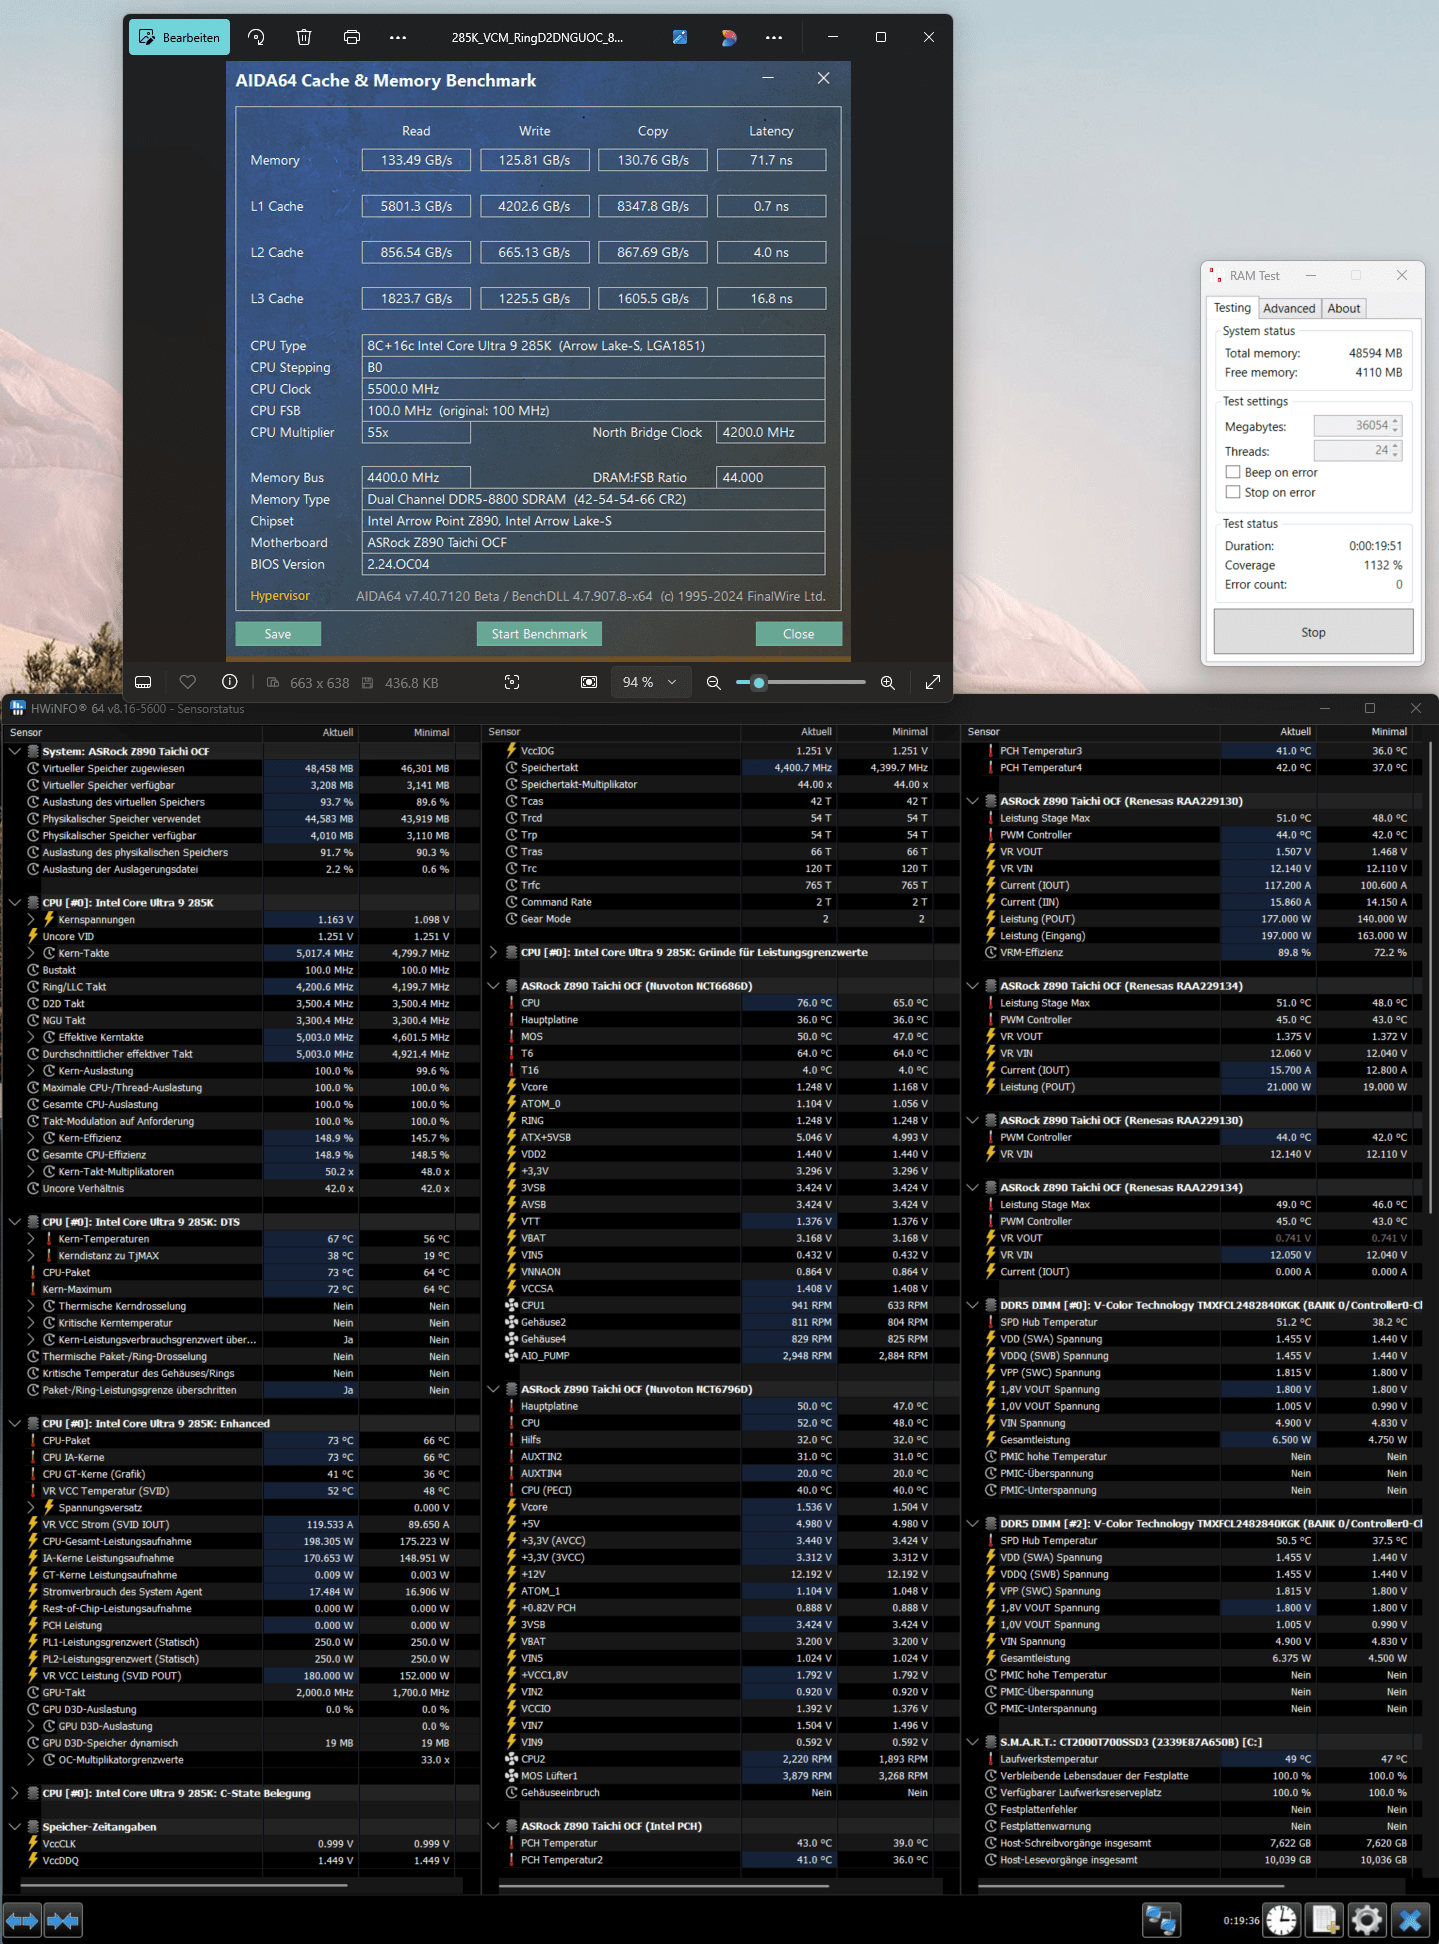
Task: Click the Photos file name 285K_VCM_RingD2DNGUOC_8…
Action: tap(537, 37)
